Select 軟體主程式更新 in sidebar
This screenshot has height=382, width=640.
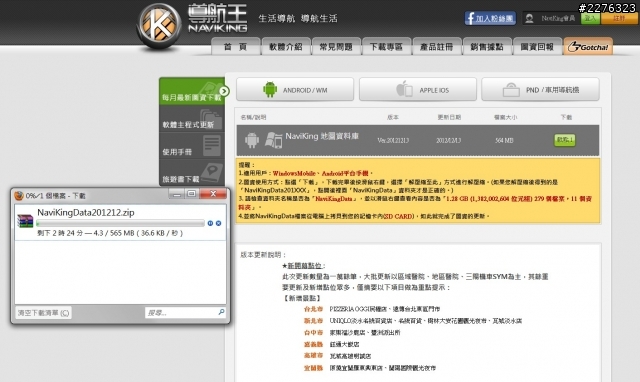191,119
